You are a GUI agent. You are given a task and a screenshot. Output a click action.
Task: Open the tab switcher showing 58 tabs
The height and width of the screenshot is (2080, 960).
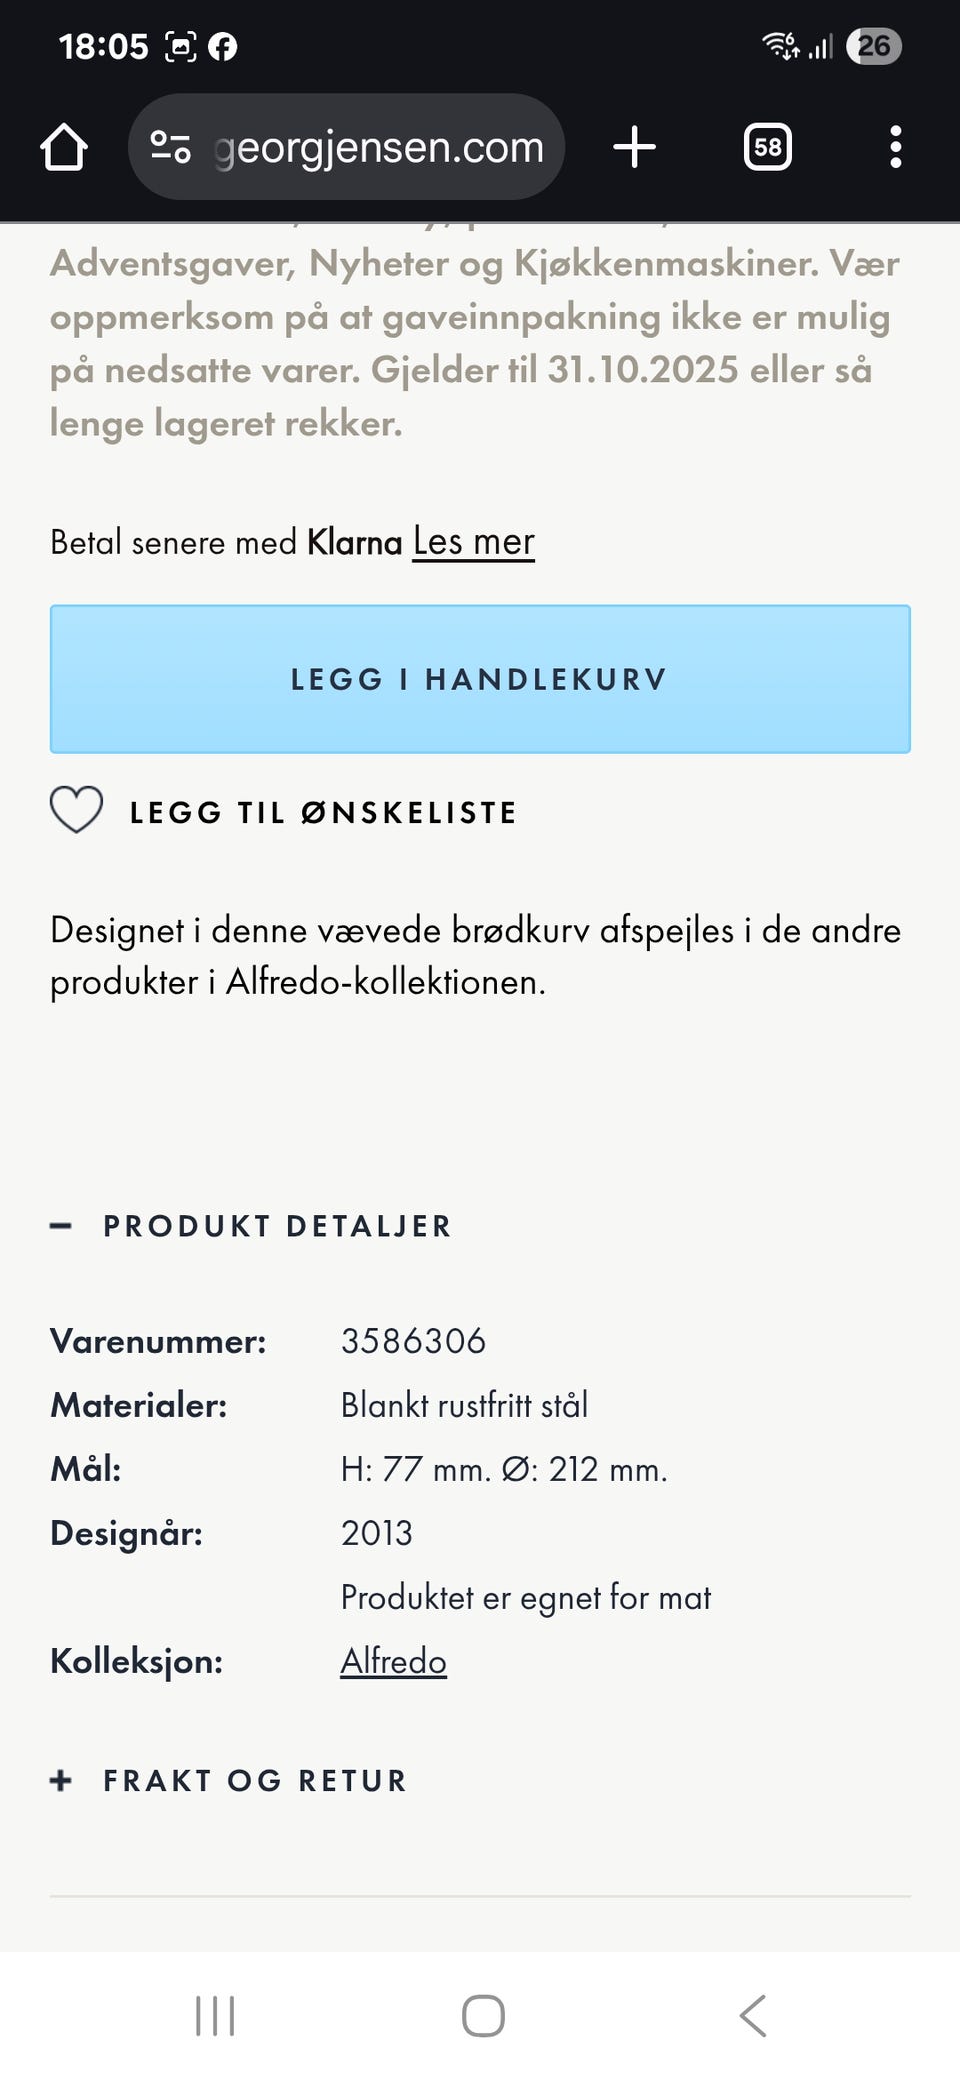pyautogui.click(x=767, y=147)
